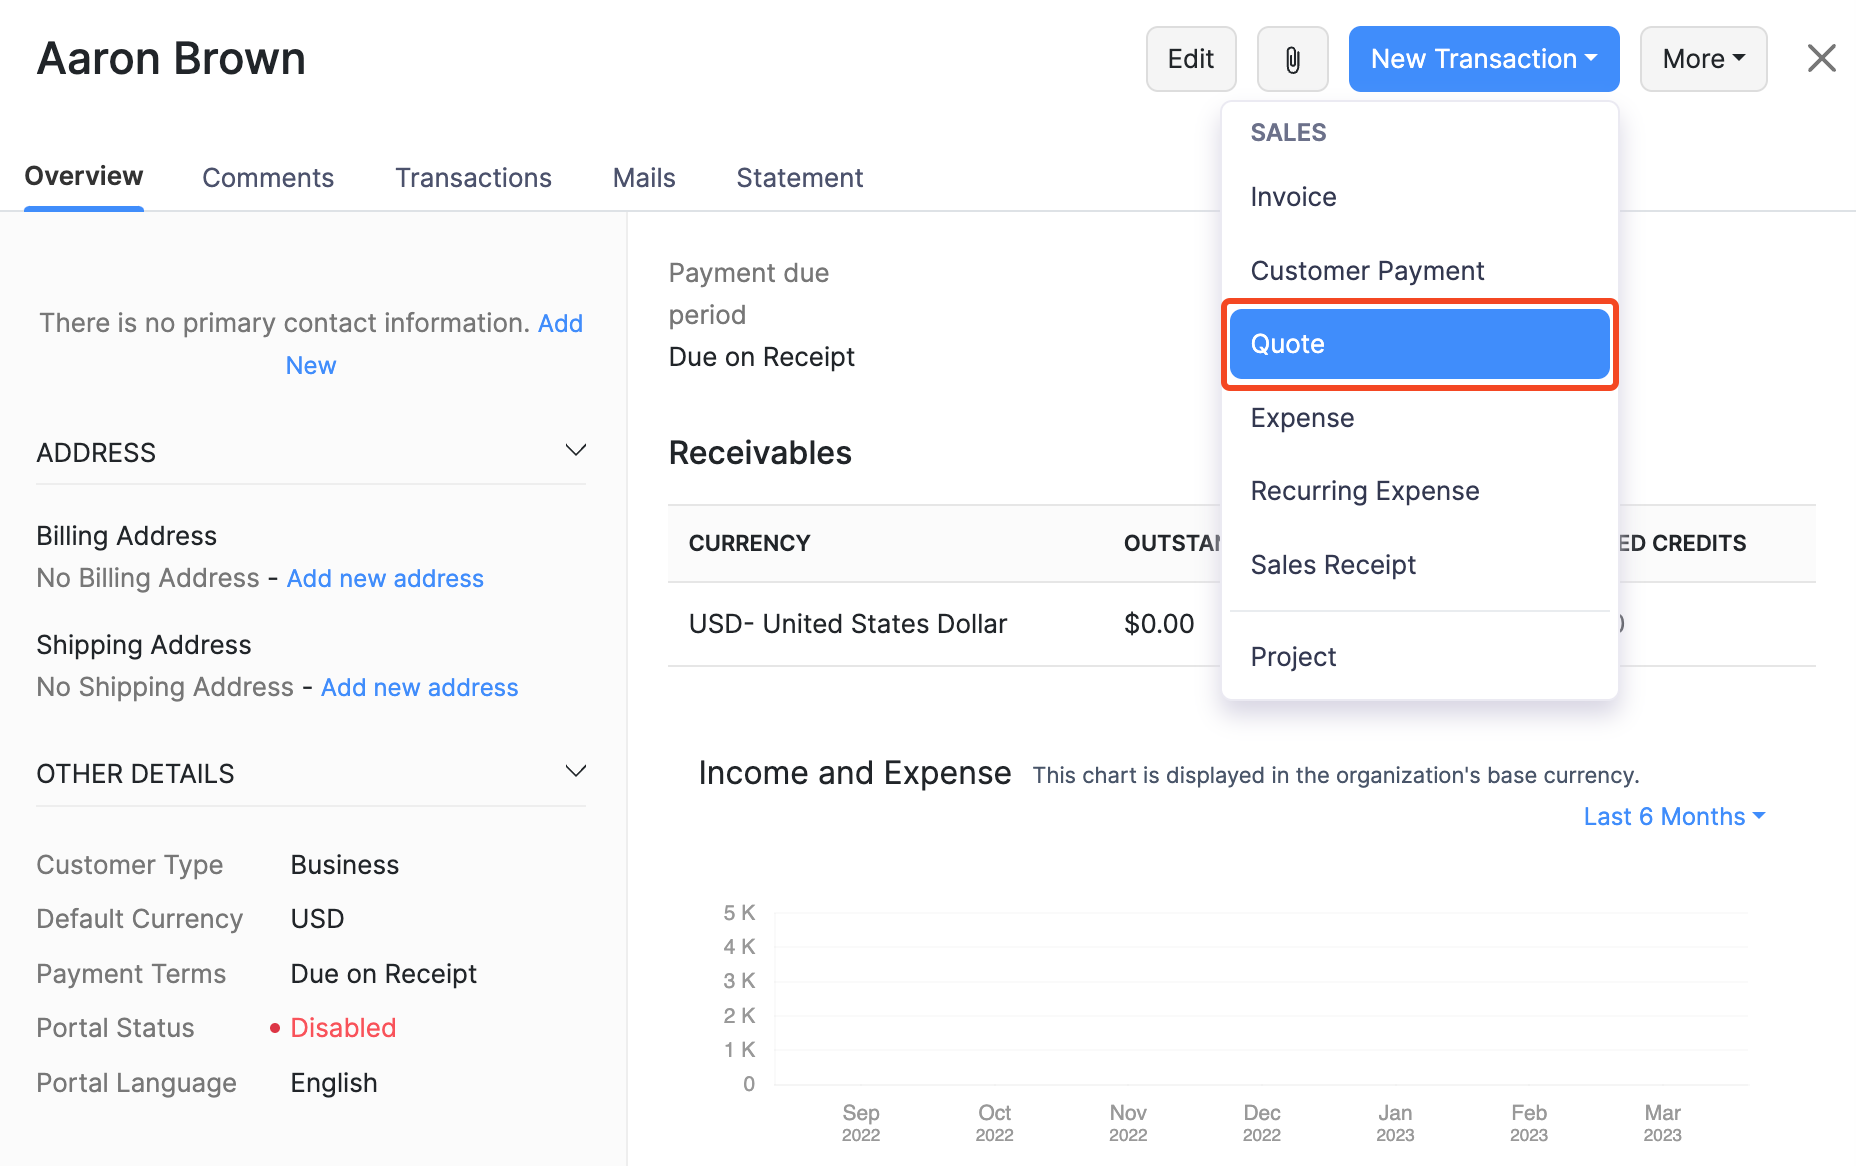Image resolution: width=1856 pixels, height=1166 pixels.
Task: Open the More options dropdown
Action: (1703, 59)
